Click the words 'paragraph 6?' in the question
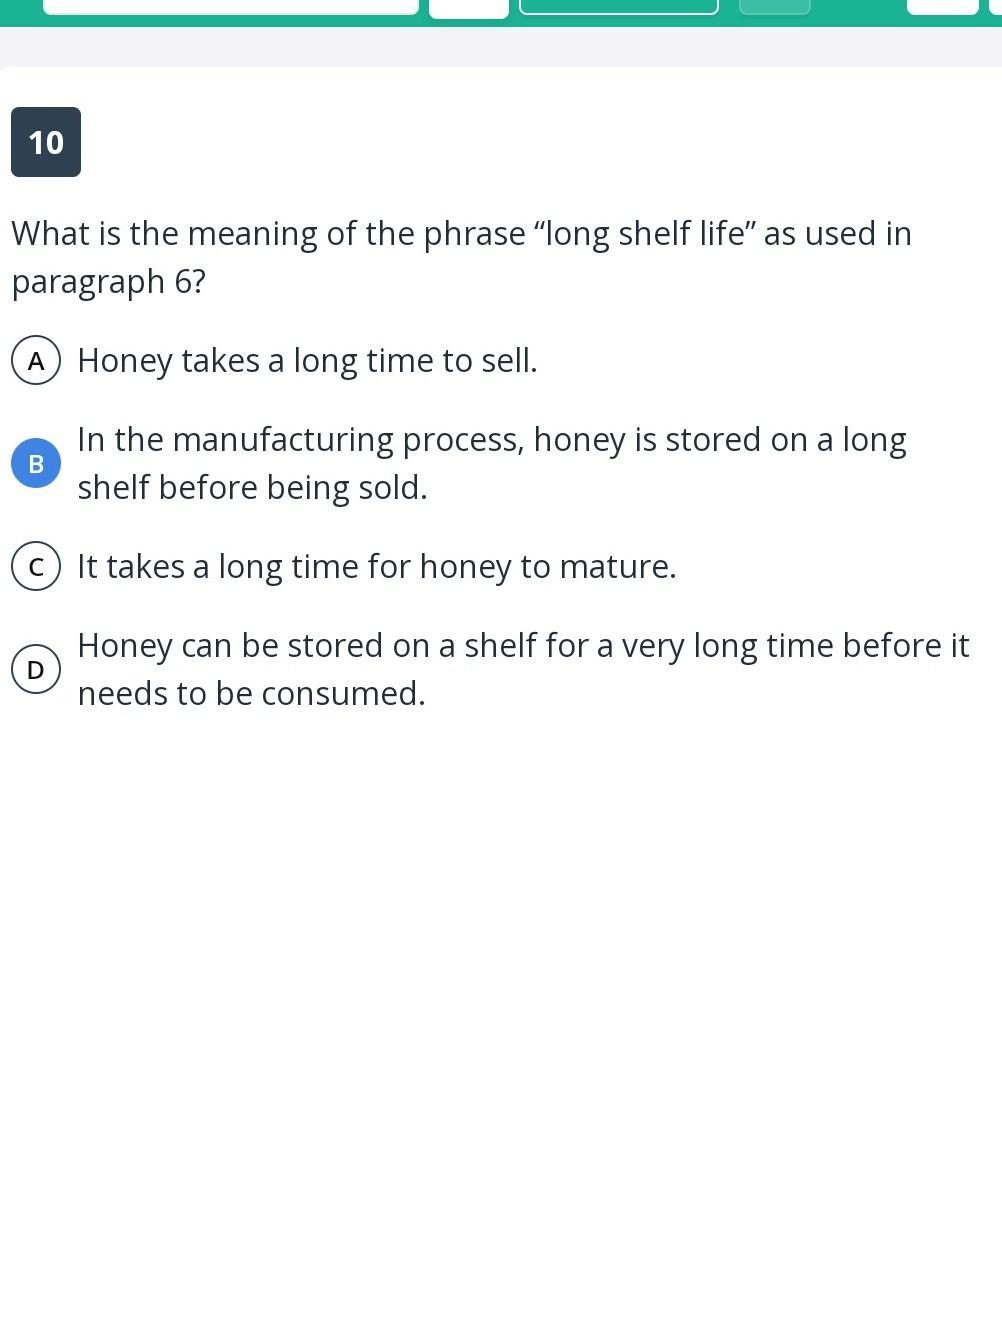This screenshot has height=1324, width=1002. 108,282
